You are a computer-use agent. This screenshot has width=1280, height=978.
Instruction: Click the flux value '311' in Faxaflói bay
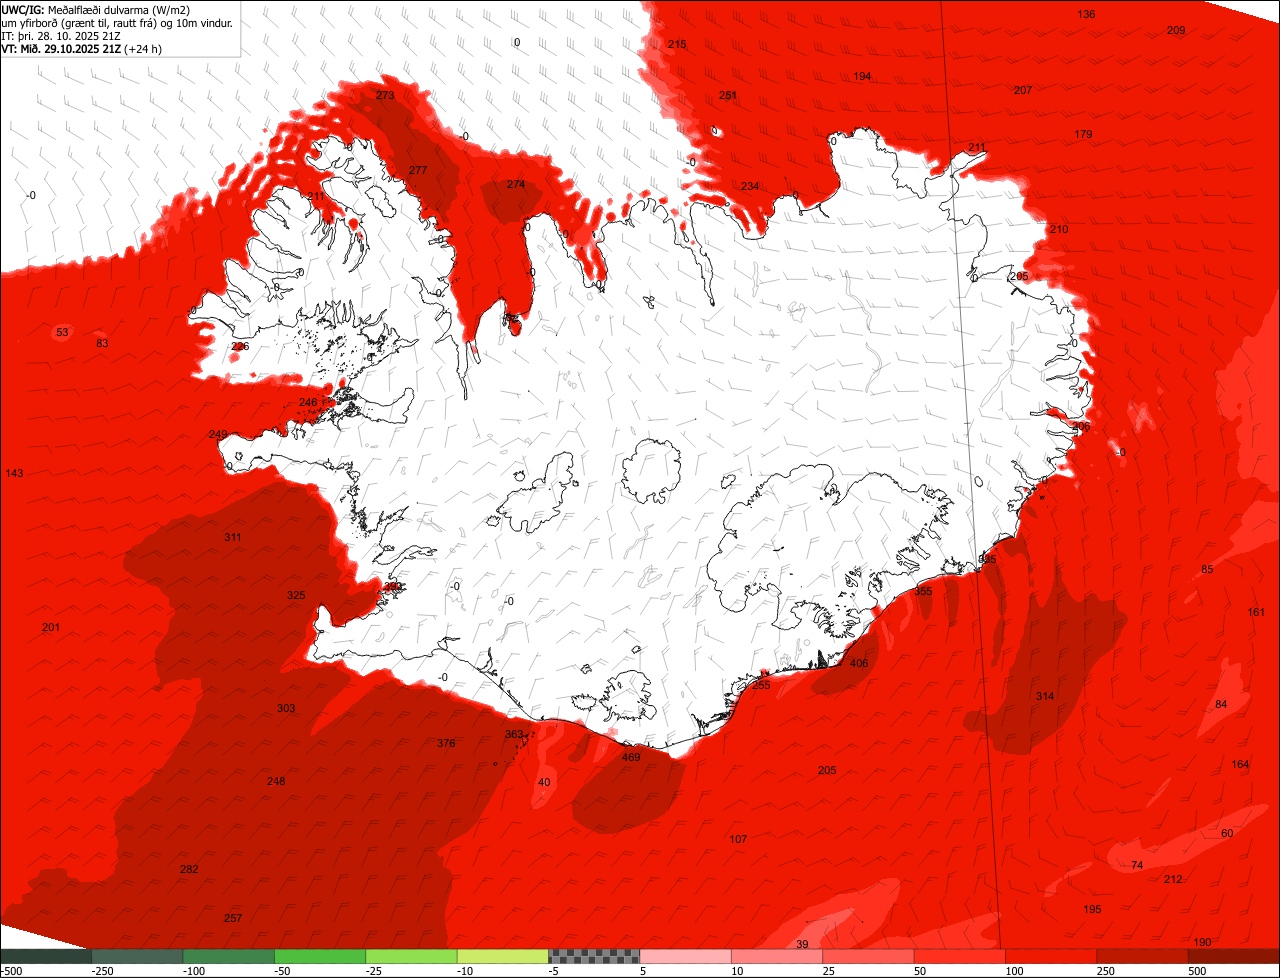(232, 537)
